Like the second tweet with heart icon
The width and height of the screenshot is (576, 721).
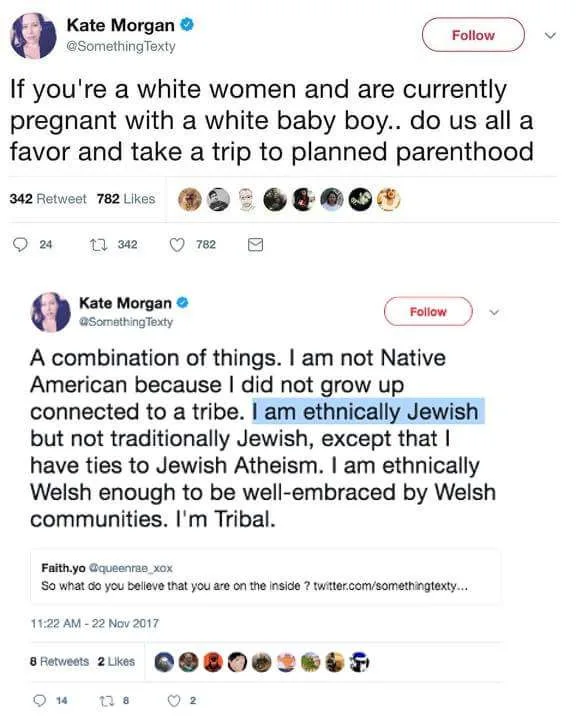coord(174,700)
